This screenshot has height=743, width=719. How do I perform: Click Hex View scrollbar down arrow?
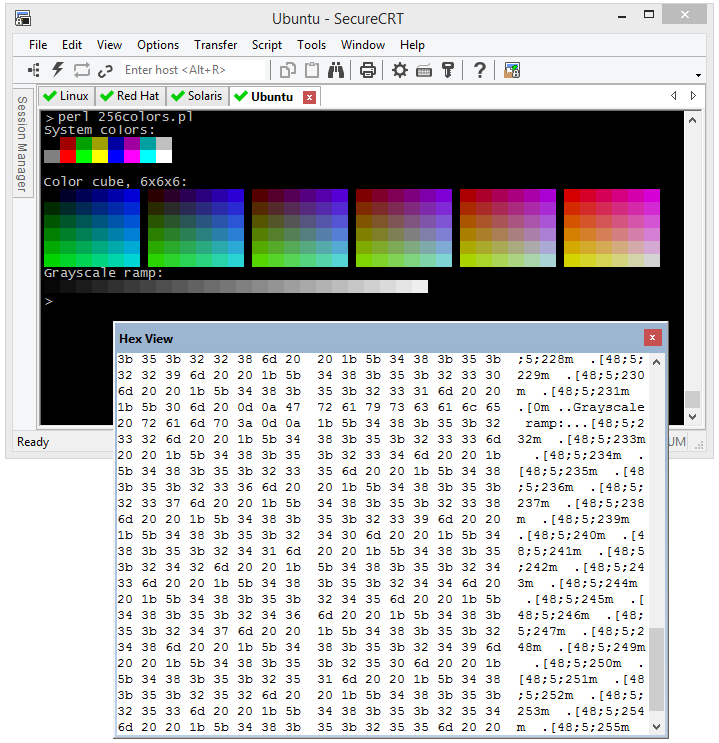click(657, 728)
